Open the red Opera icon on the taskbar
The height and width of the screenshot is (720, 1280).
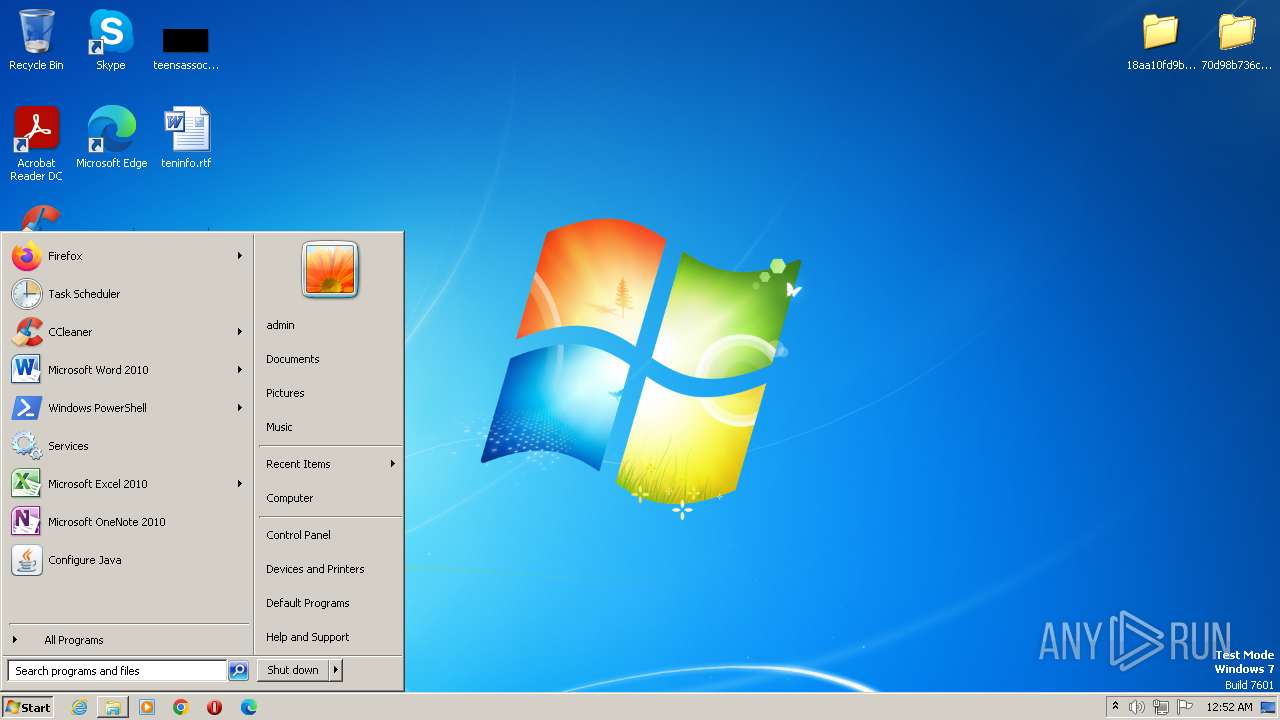(x=214, y=707)
